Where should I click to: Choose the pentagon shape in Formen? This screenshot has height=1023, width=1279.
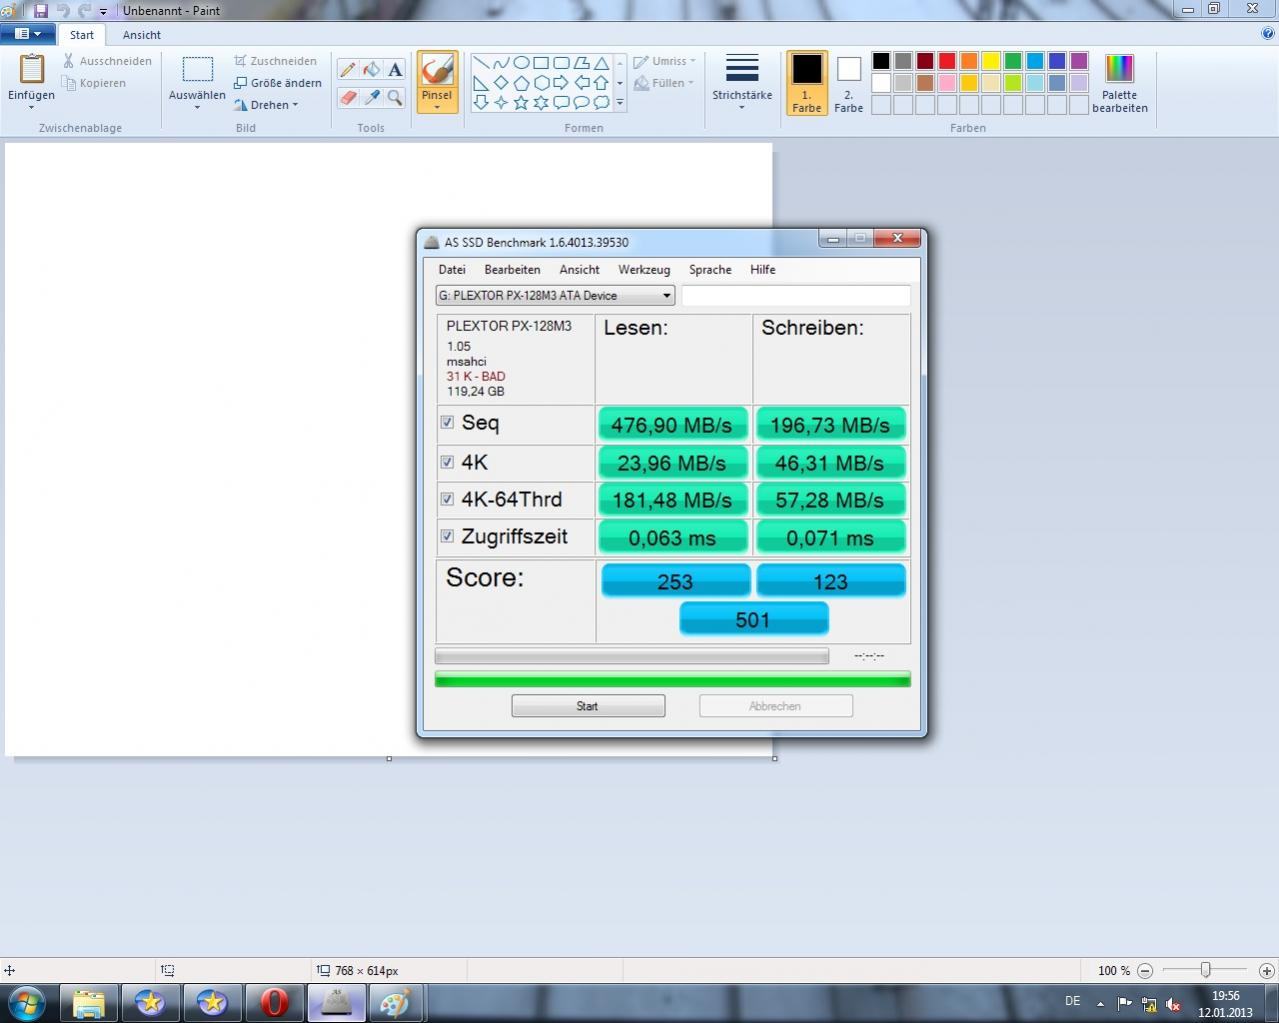tap(521, 82)
